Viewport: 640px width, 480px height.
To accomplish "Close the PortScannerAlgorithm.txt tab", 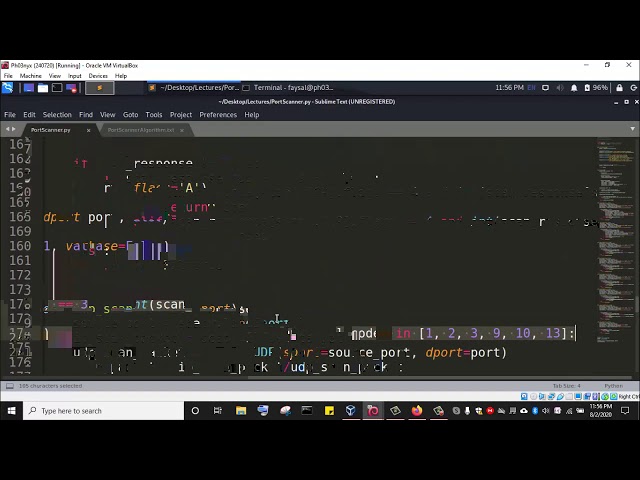I will [182, 131].
